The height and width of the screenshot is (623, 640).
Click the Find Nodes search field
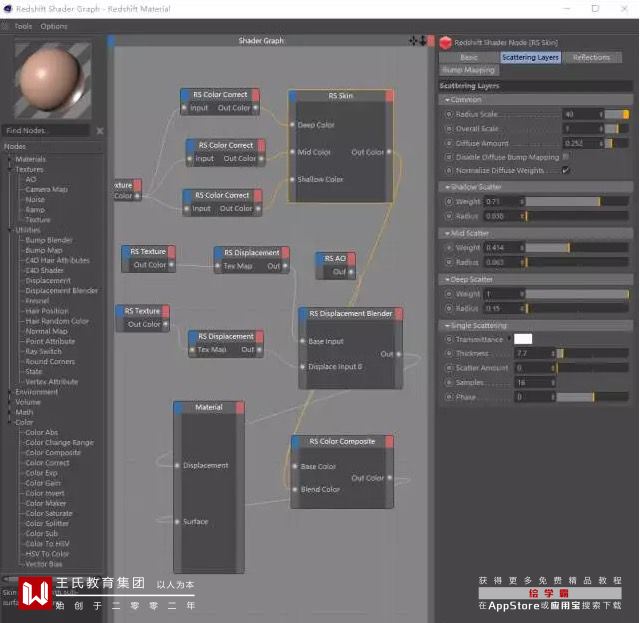47,131
